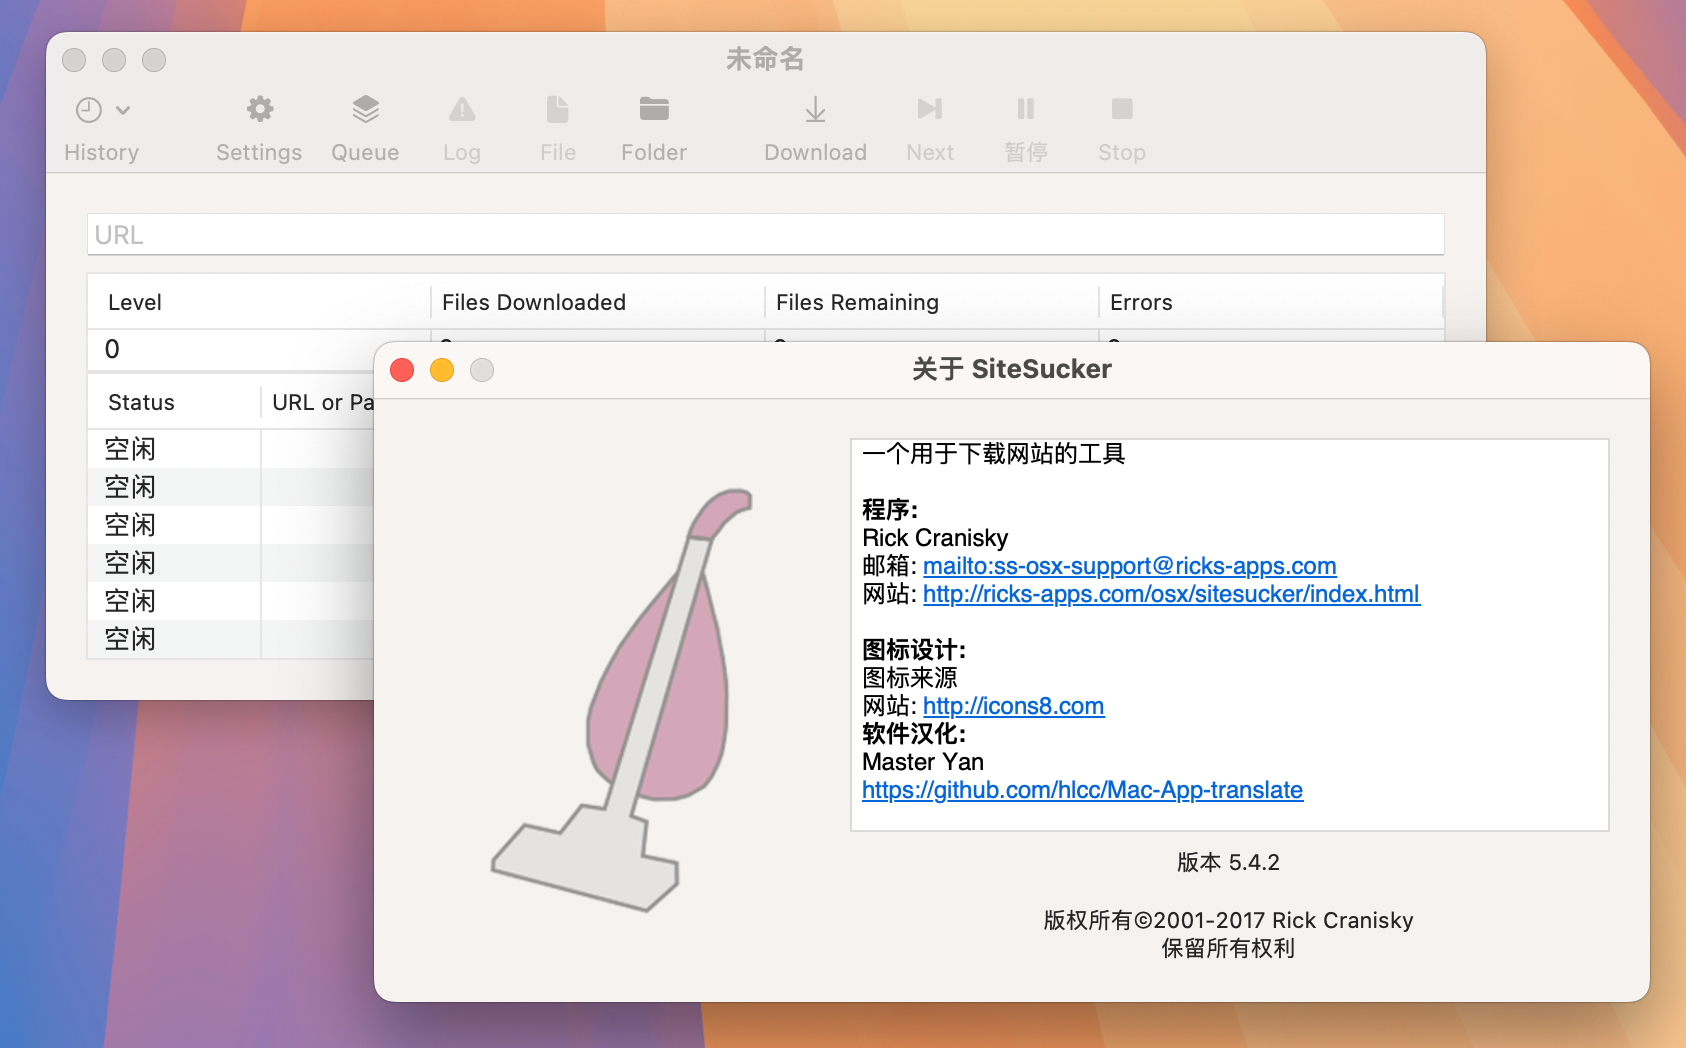Click the 图标来源 text line

910,678
